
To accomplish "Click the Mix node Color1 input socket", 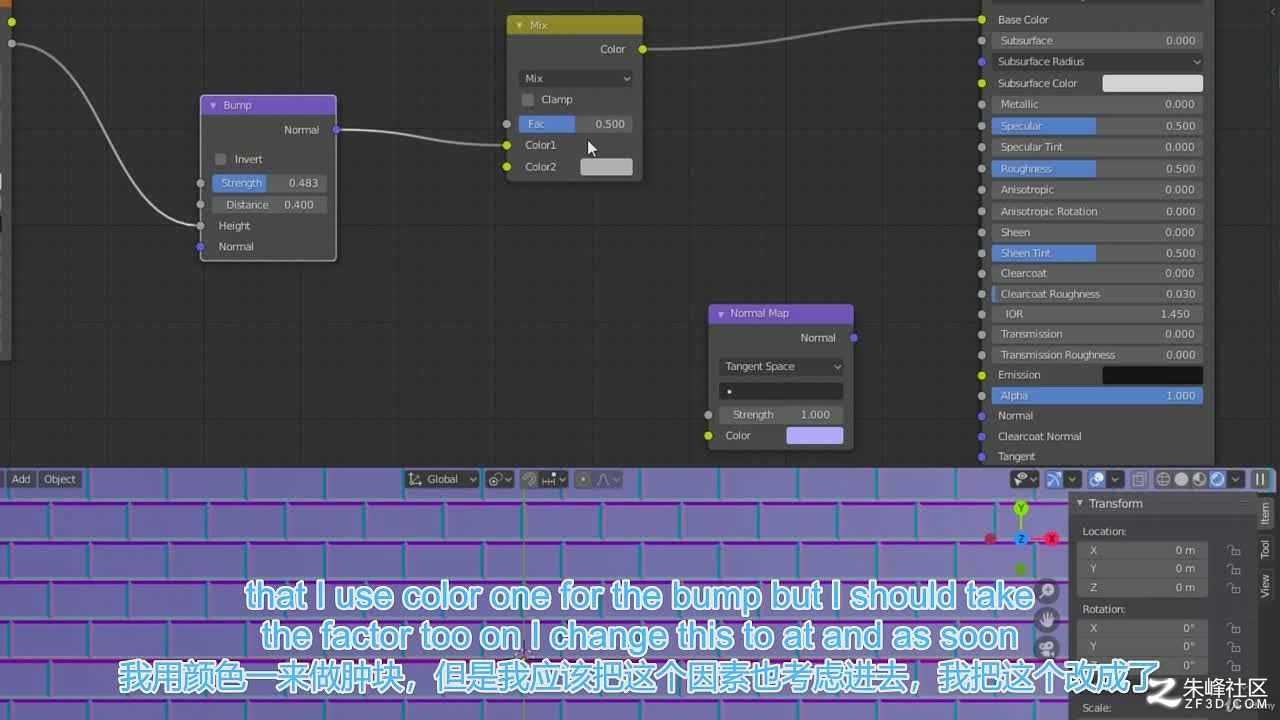I will [507, 145].
